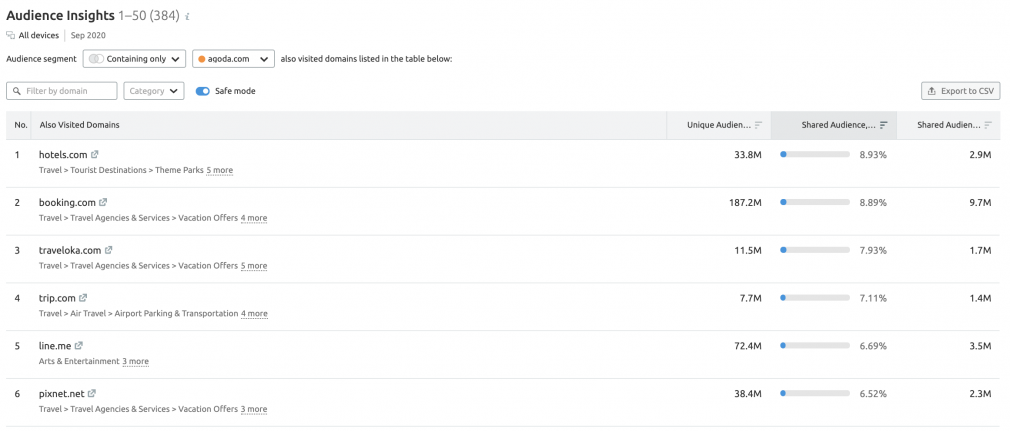Screen dimensions: 1010x431
Task: Click the traveloka.com domain name
Action: [70, 250]
